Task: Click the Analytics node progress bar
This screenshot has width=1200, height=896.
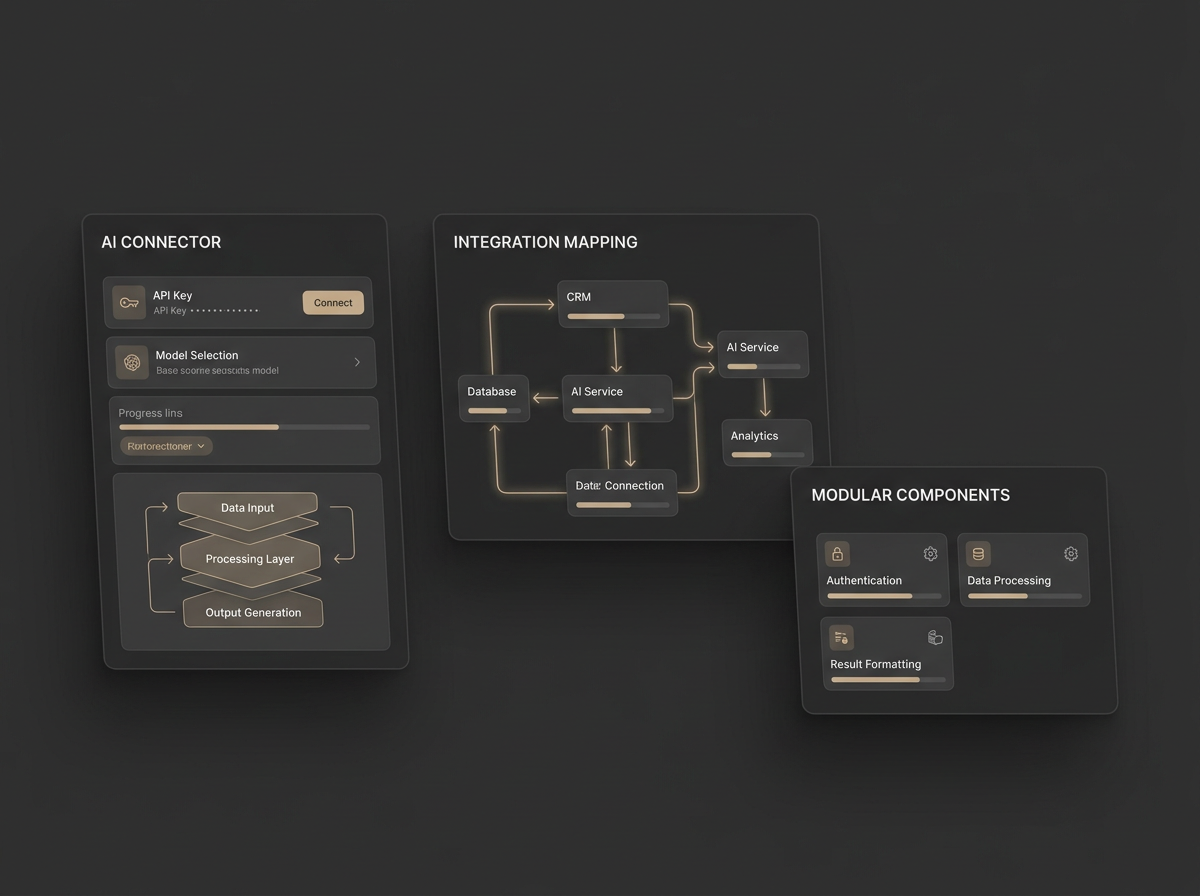Action: pos(767,454)
